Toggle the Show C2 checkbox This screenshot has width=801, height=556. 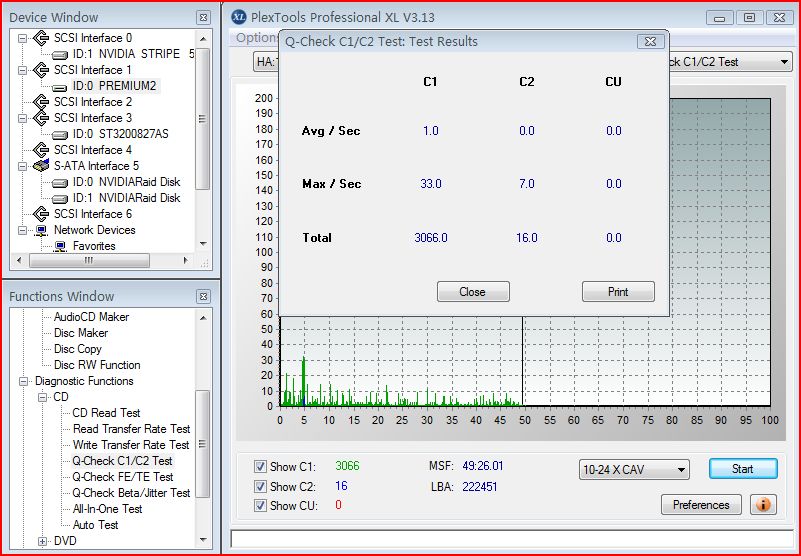pos(260,486)
